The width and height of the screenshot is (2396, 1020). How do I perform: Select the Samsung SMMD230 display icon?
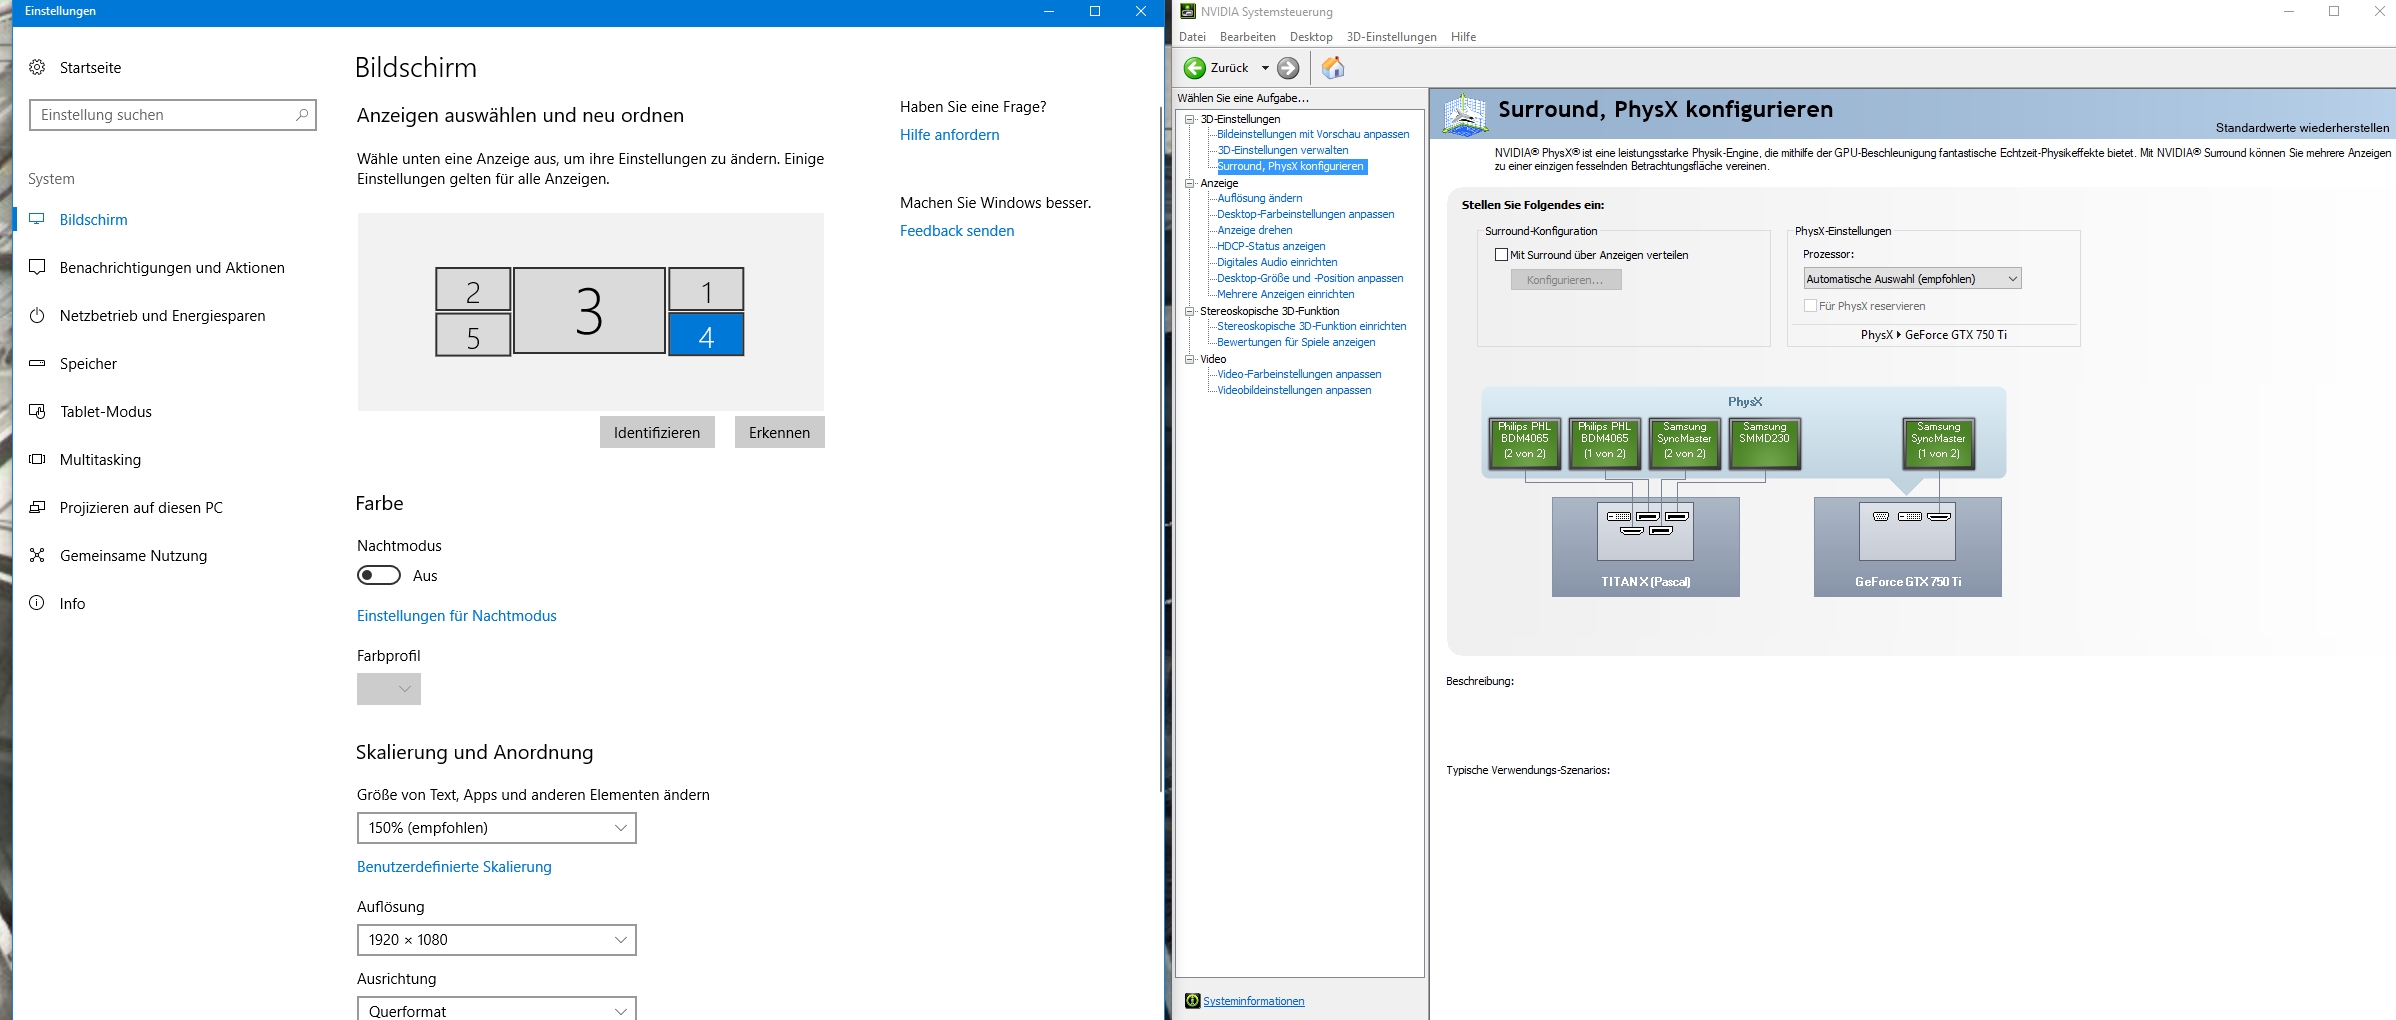point(1765,444)
